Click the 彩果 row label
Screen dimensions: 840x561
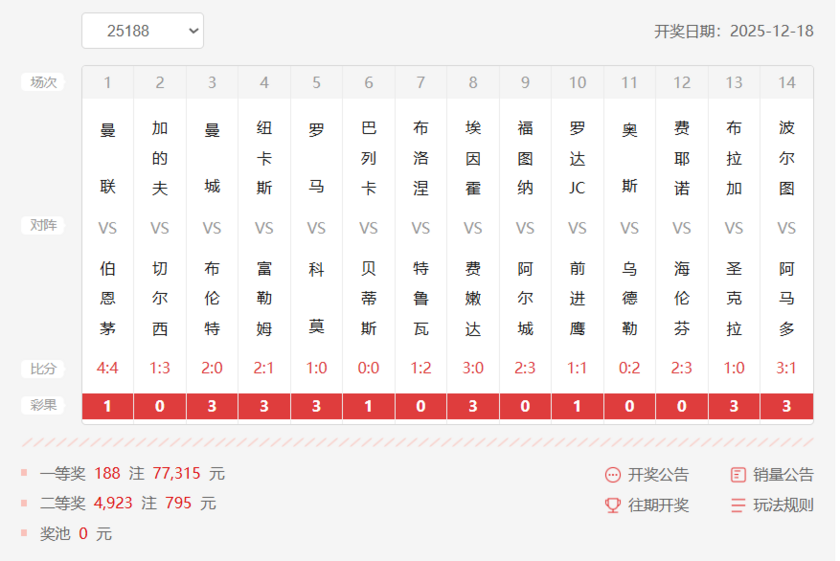[x=43, y=406]
